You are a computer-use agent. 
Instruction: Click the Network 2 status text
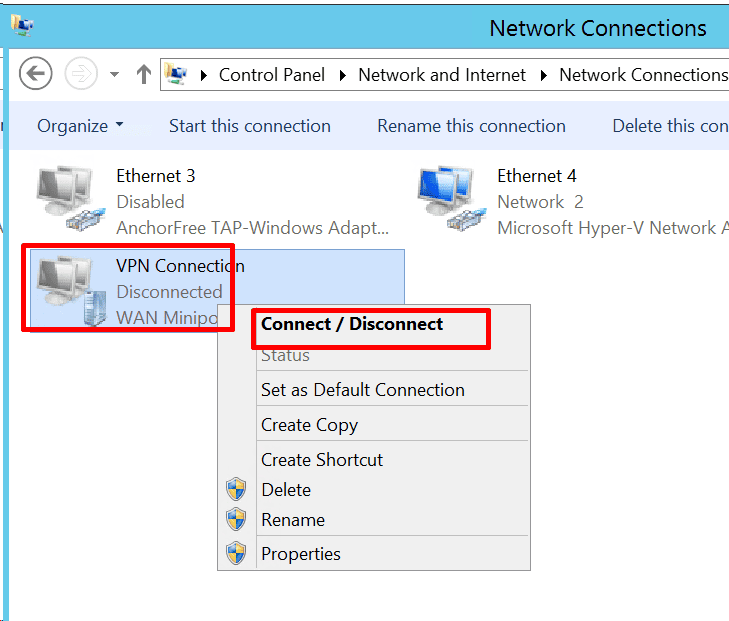click(540, 202)
